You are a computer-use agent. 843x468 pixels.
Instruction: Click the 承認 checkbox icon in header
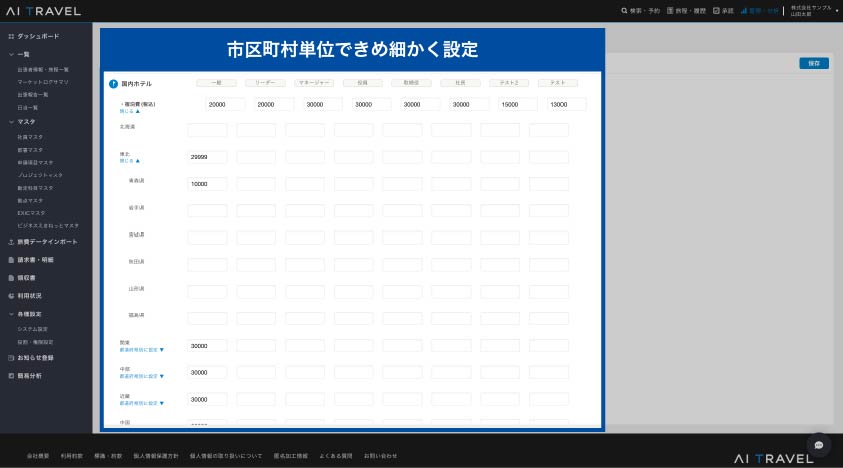pyautogui.click(x=716, y=11)
